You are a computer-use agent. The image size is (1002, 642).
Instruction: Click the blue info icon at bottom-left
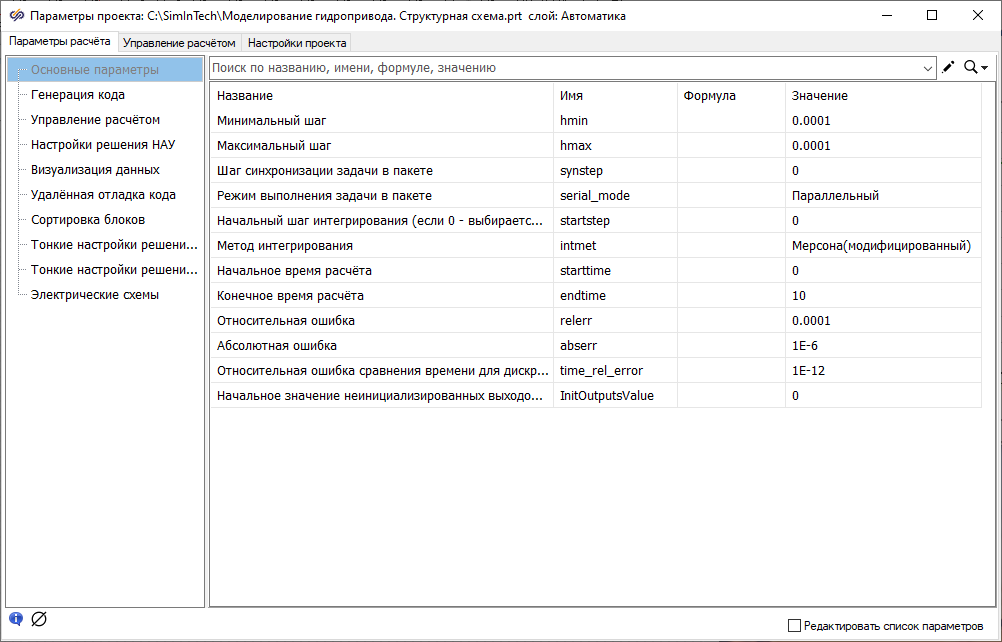[16, 618]
